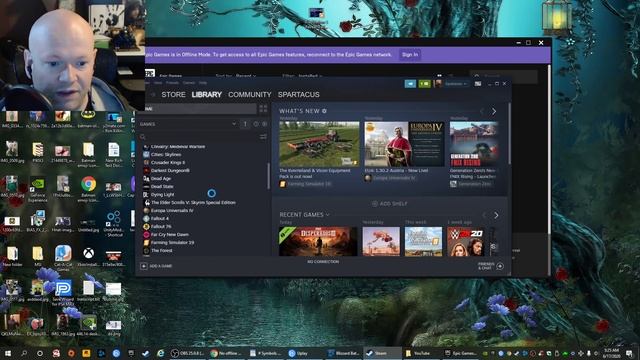This screenshot has height=360, width=640.
Task: Advance What's New with the right arrow
Action: 494,111
